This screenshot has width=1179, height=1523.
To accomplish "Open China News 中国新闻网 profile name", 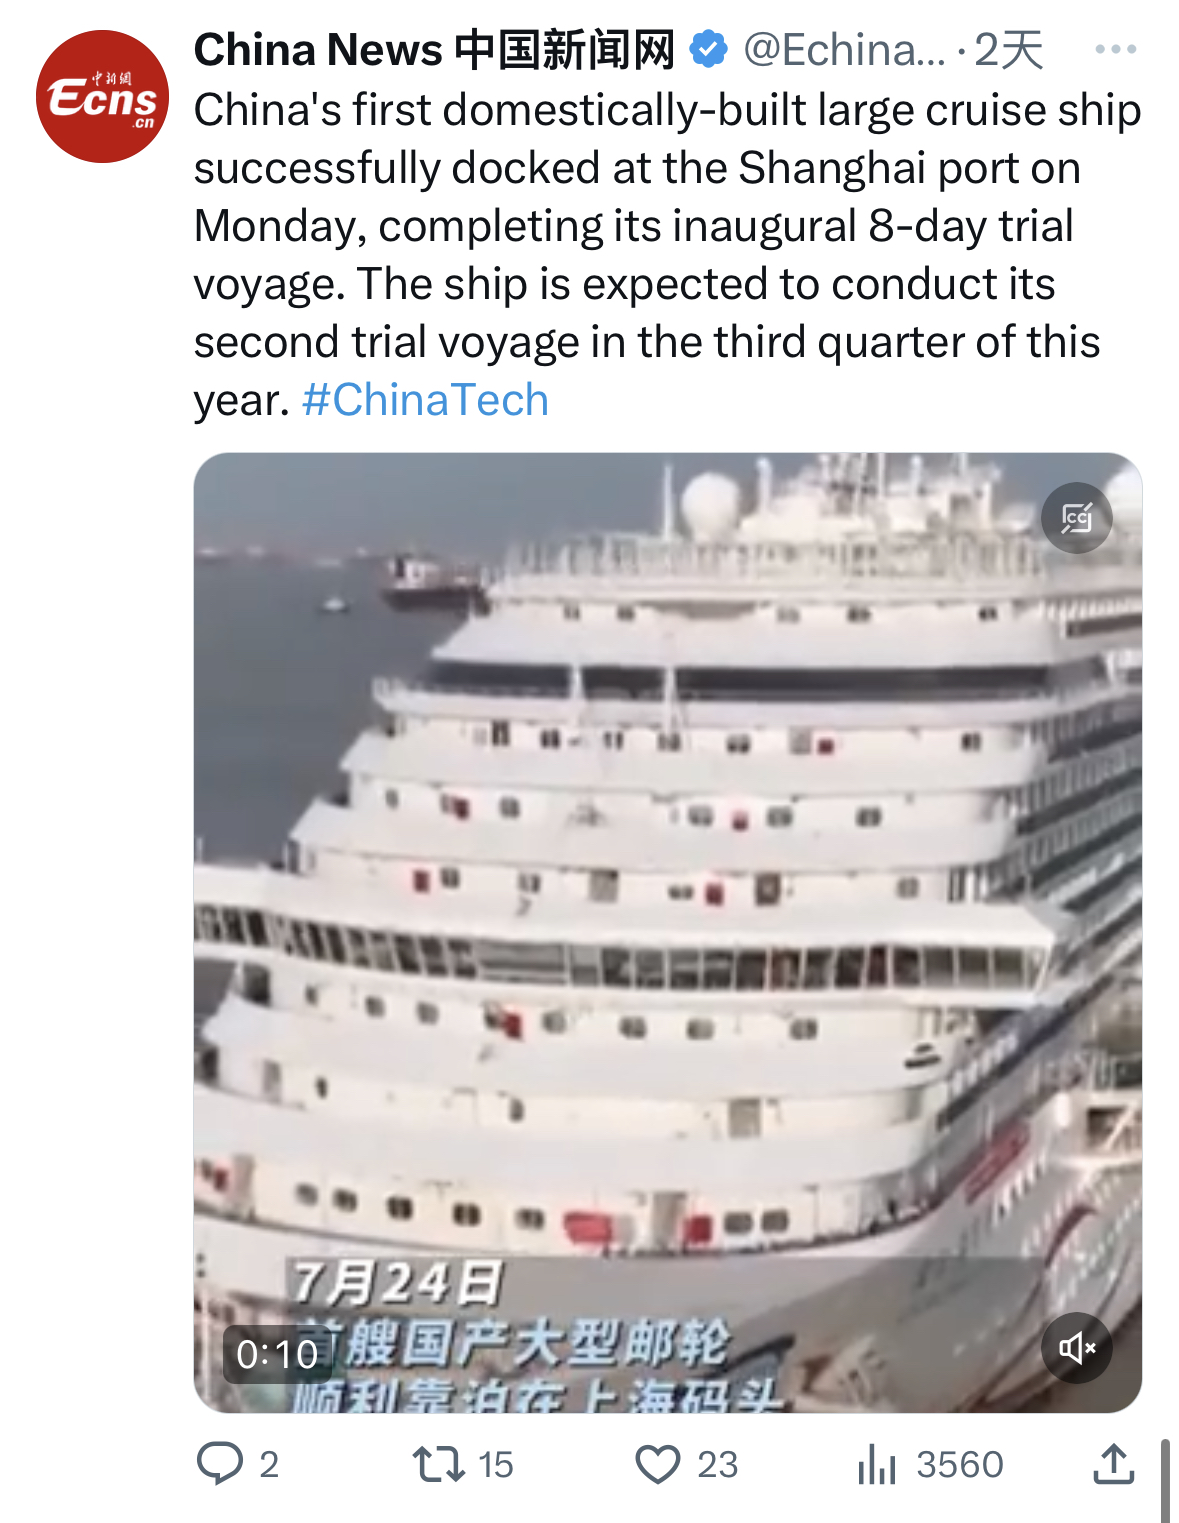I will (434, 49).
